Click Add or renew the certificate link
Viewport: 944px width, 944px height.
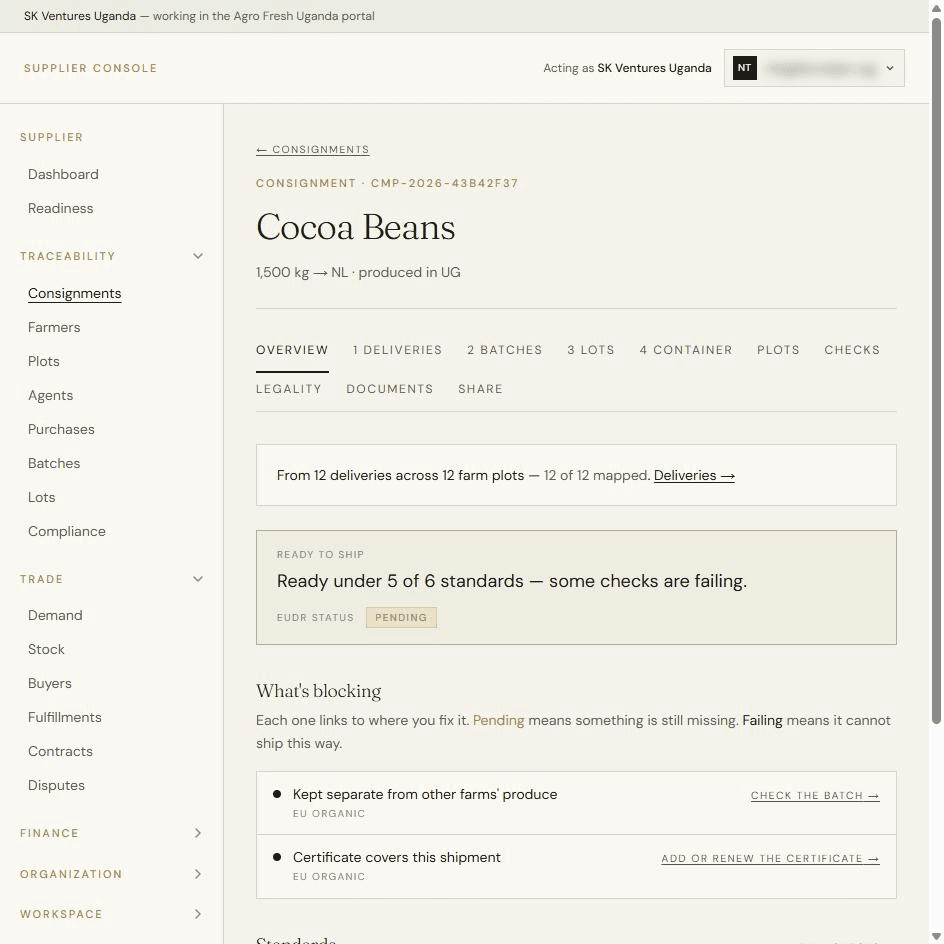(771, 859)
